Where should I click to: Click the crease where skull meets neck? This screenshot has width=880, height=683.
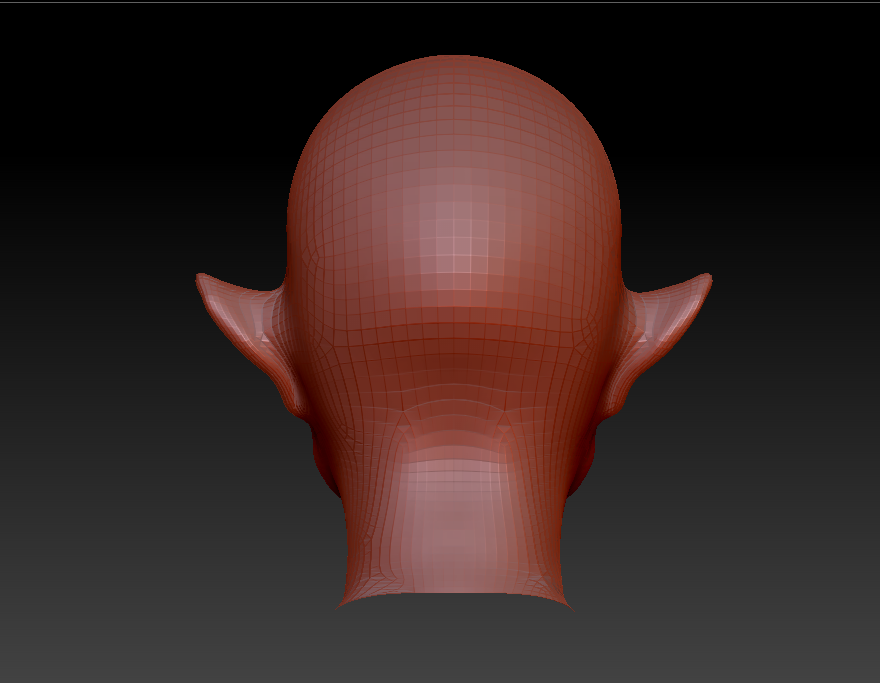click(453, 408)
